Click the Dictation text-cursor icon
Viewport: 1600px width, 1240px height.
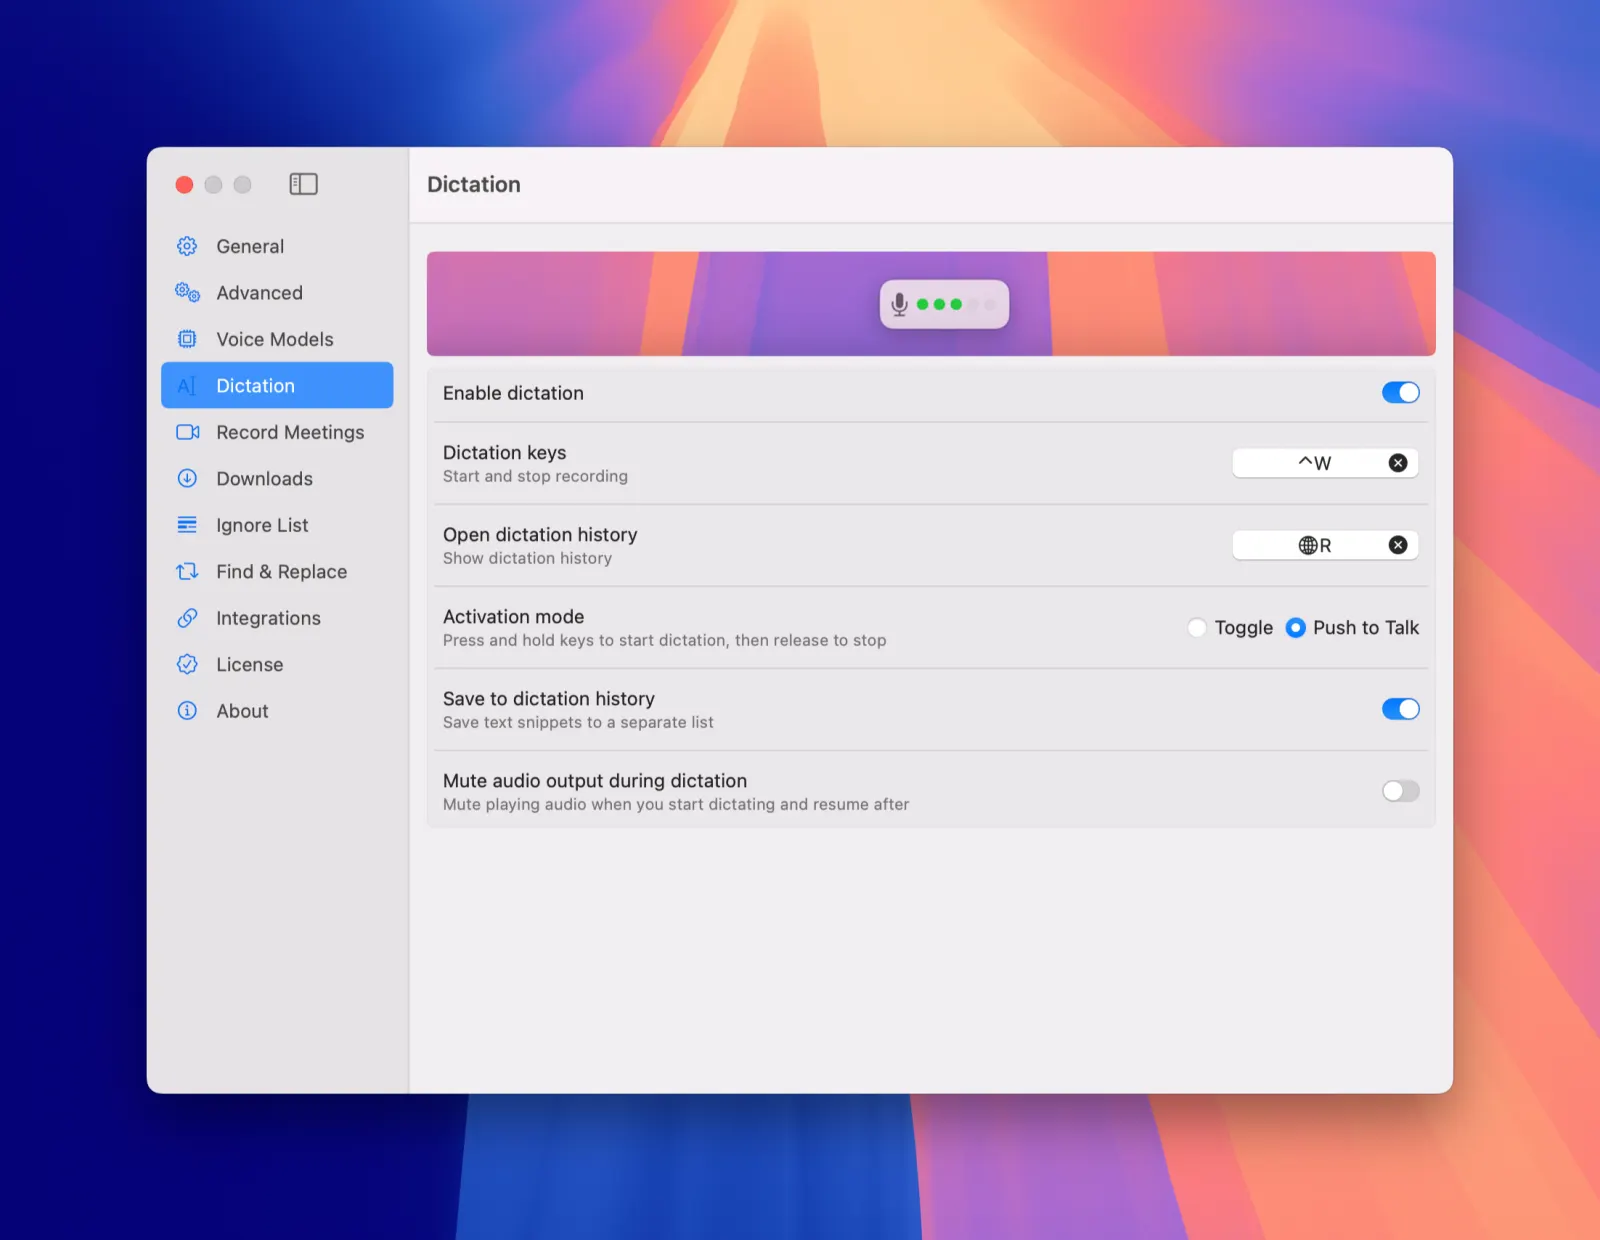[187, 386]
